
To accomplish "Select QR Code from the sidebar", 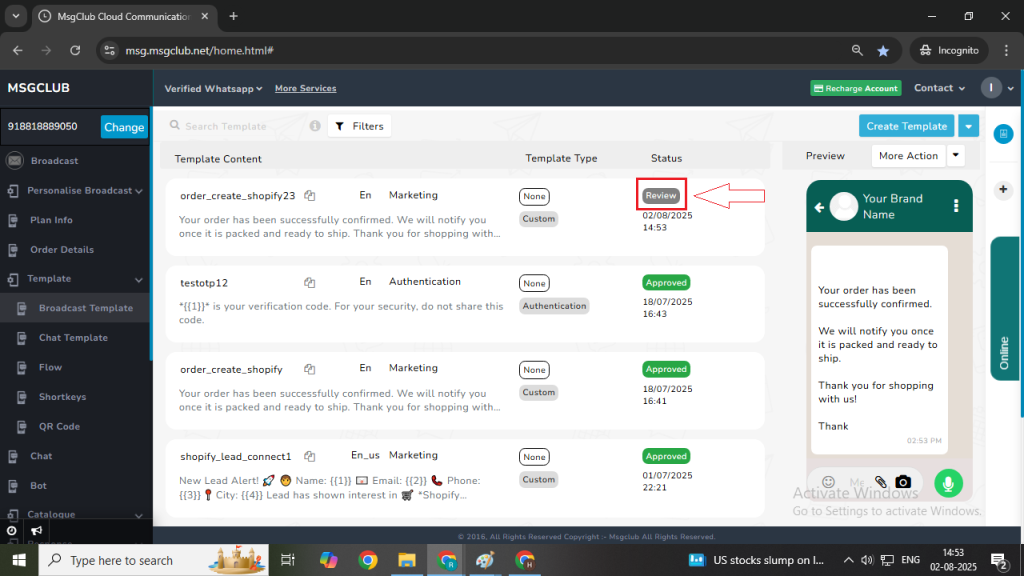I will 59,426.
